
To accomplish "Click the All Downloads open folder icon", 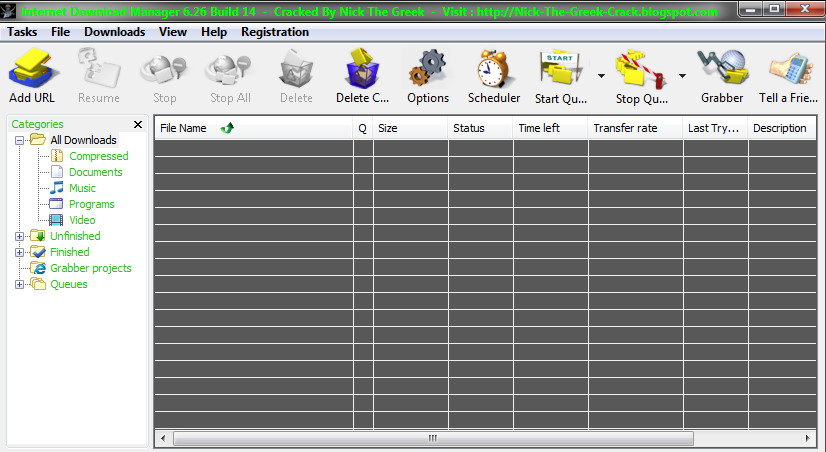I will tap(37, 140).
